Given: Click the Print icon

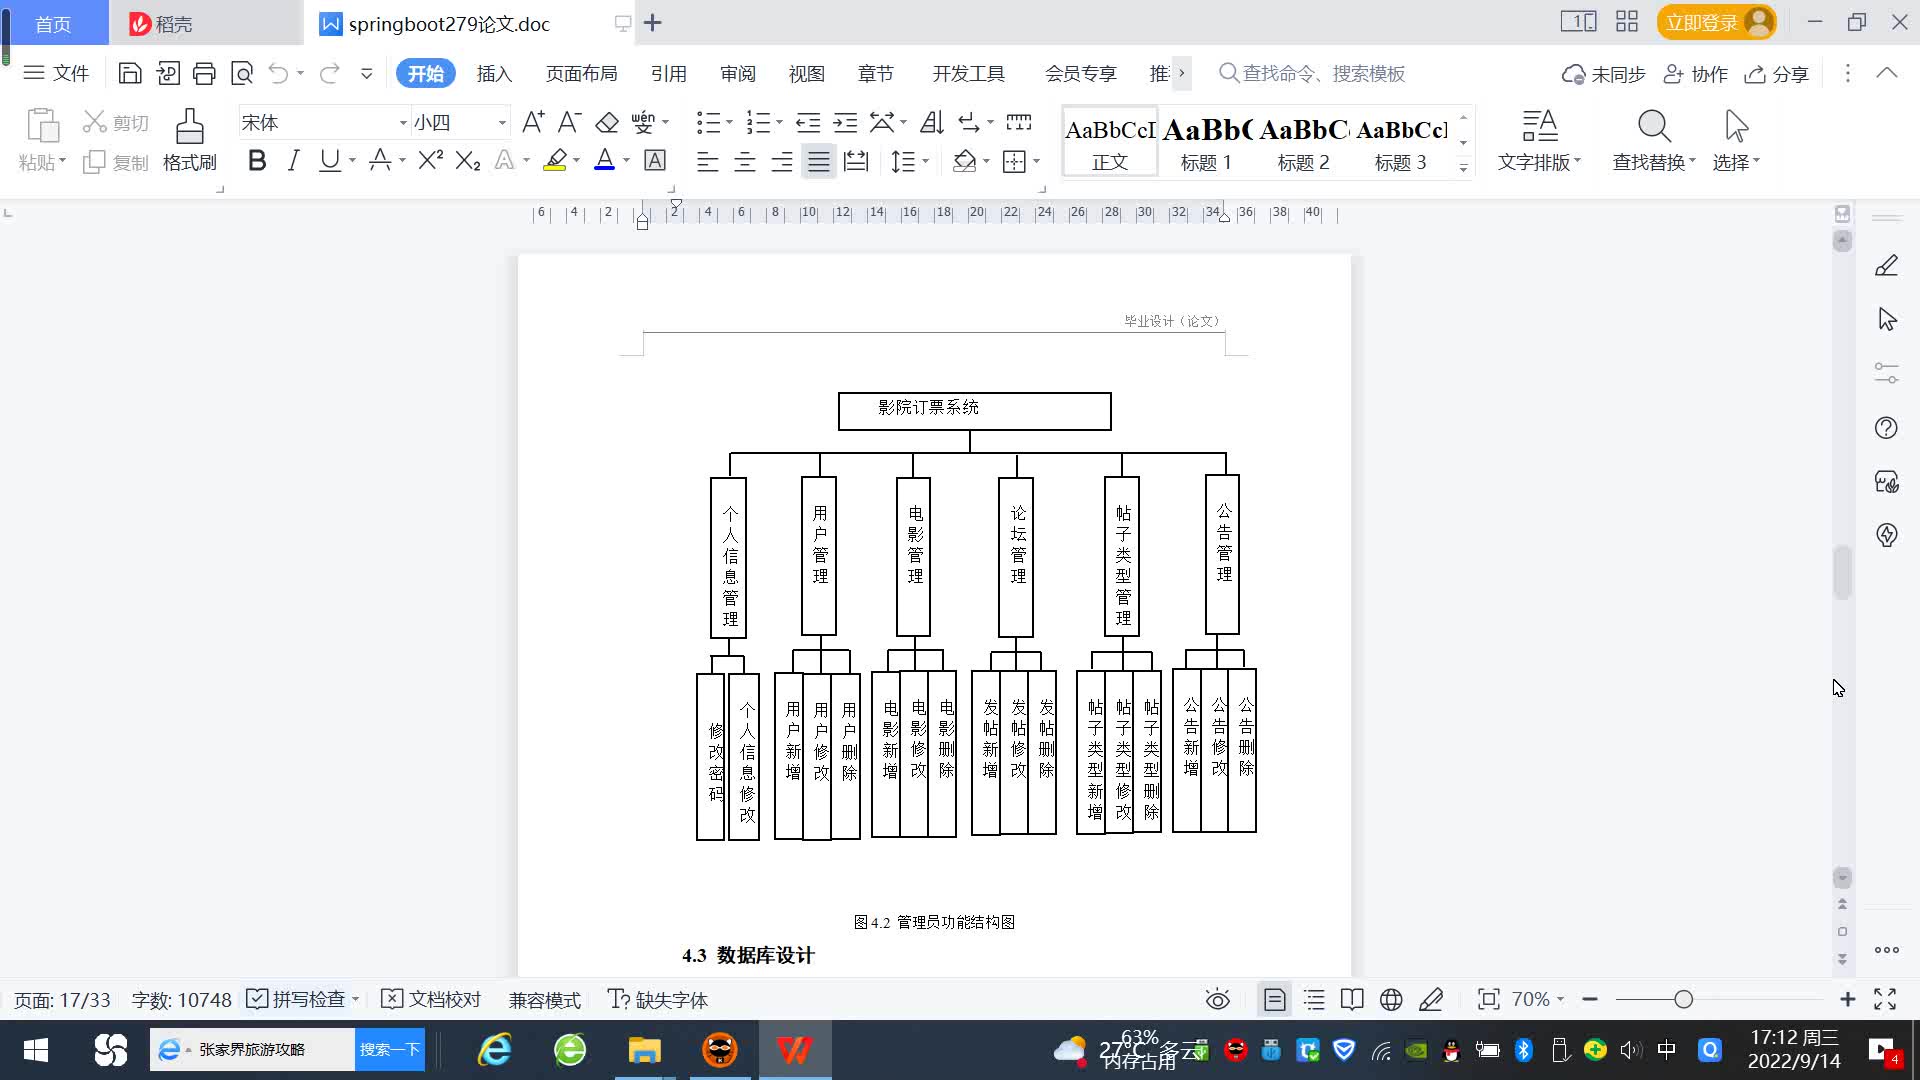Looking at the screenshot, I should click(x=204, y=73).
